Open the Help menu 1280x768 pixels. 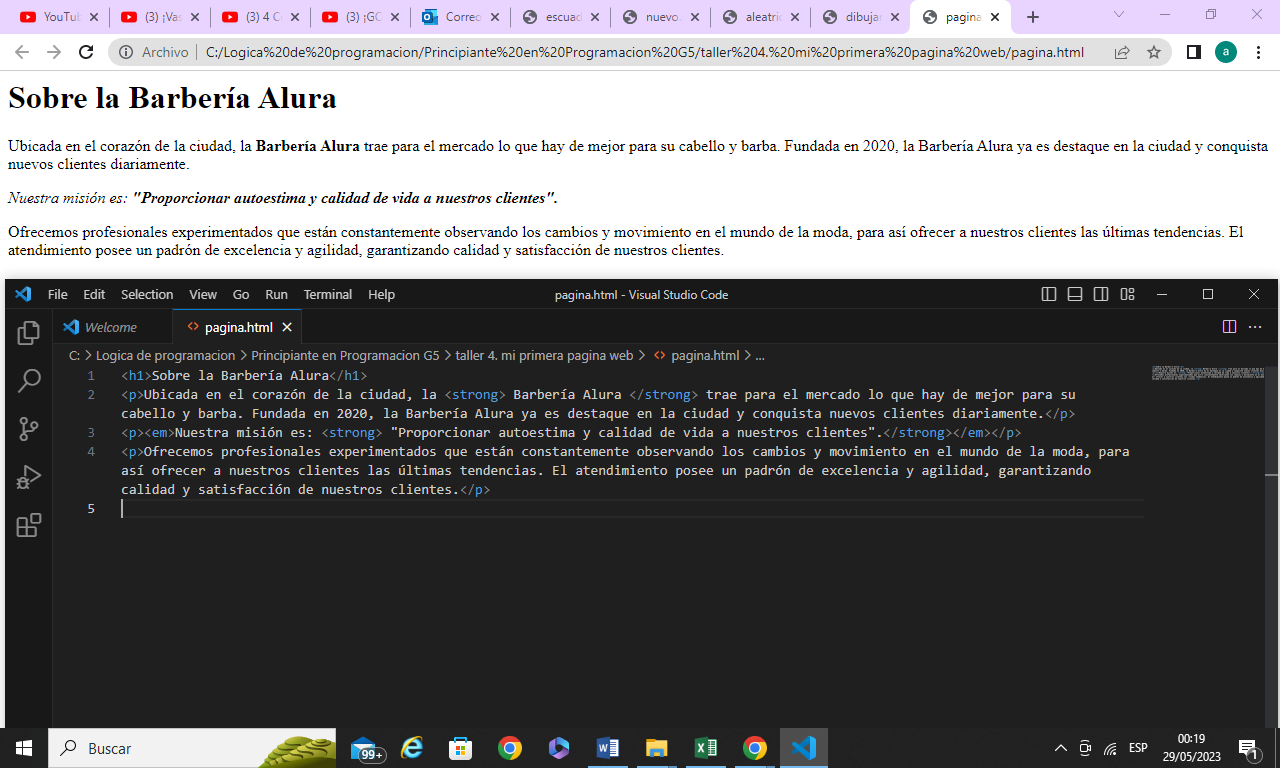click(x=381, y=294)
